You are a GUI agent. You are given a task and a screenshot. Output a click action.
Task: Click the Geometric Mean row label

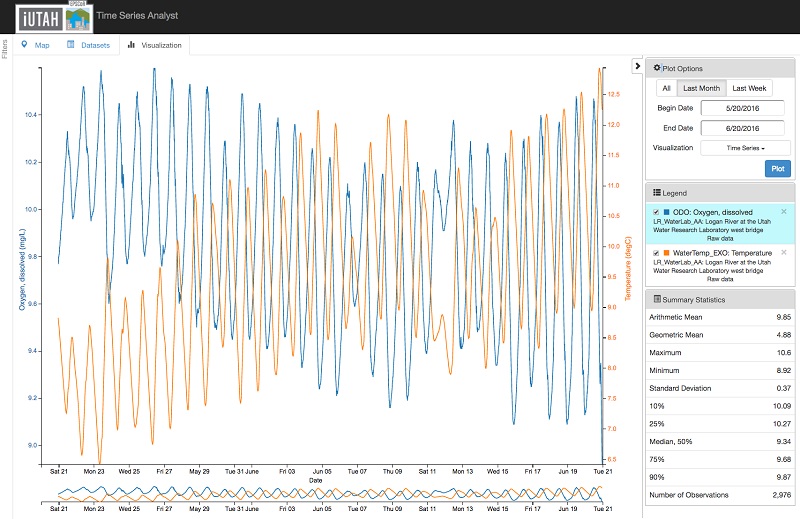coord(676,335)
